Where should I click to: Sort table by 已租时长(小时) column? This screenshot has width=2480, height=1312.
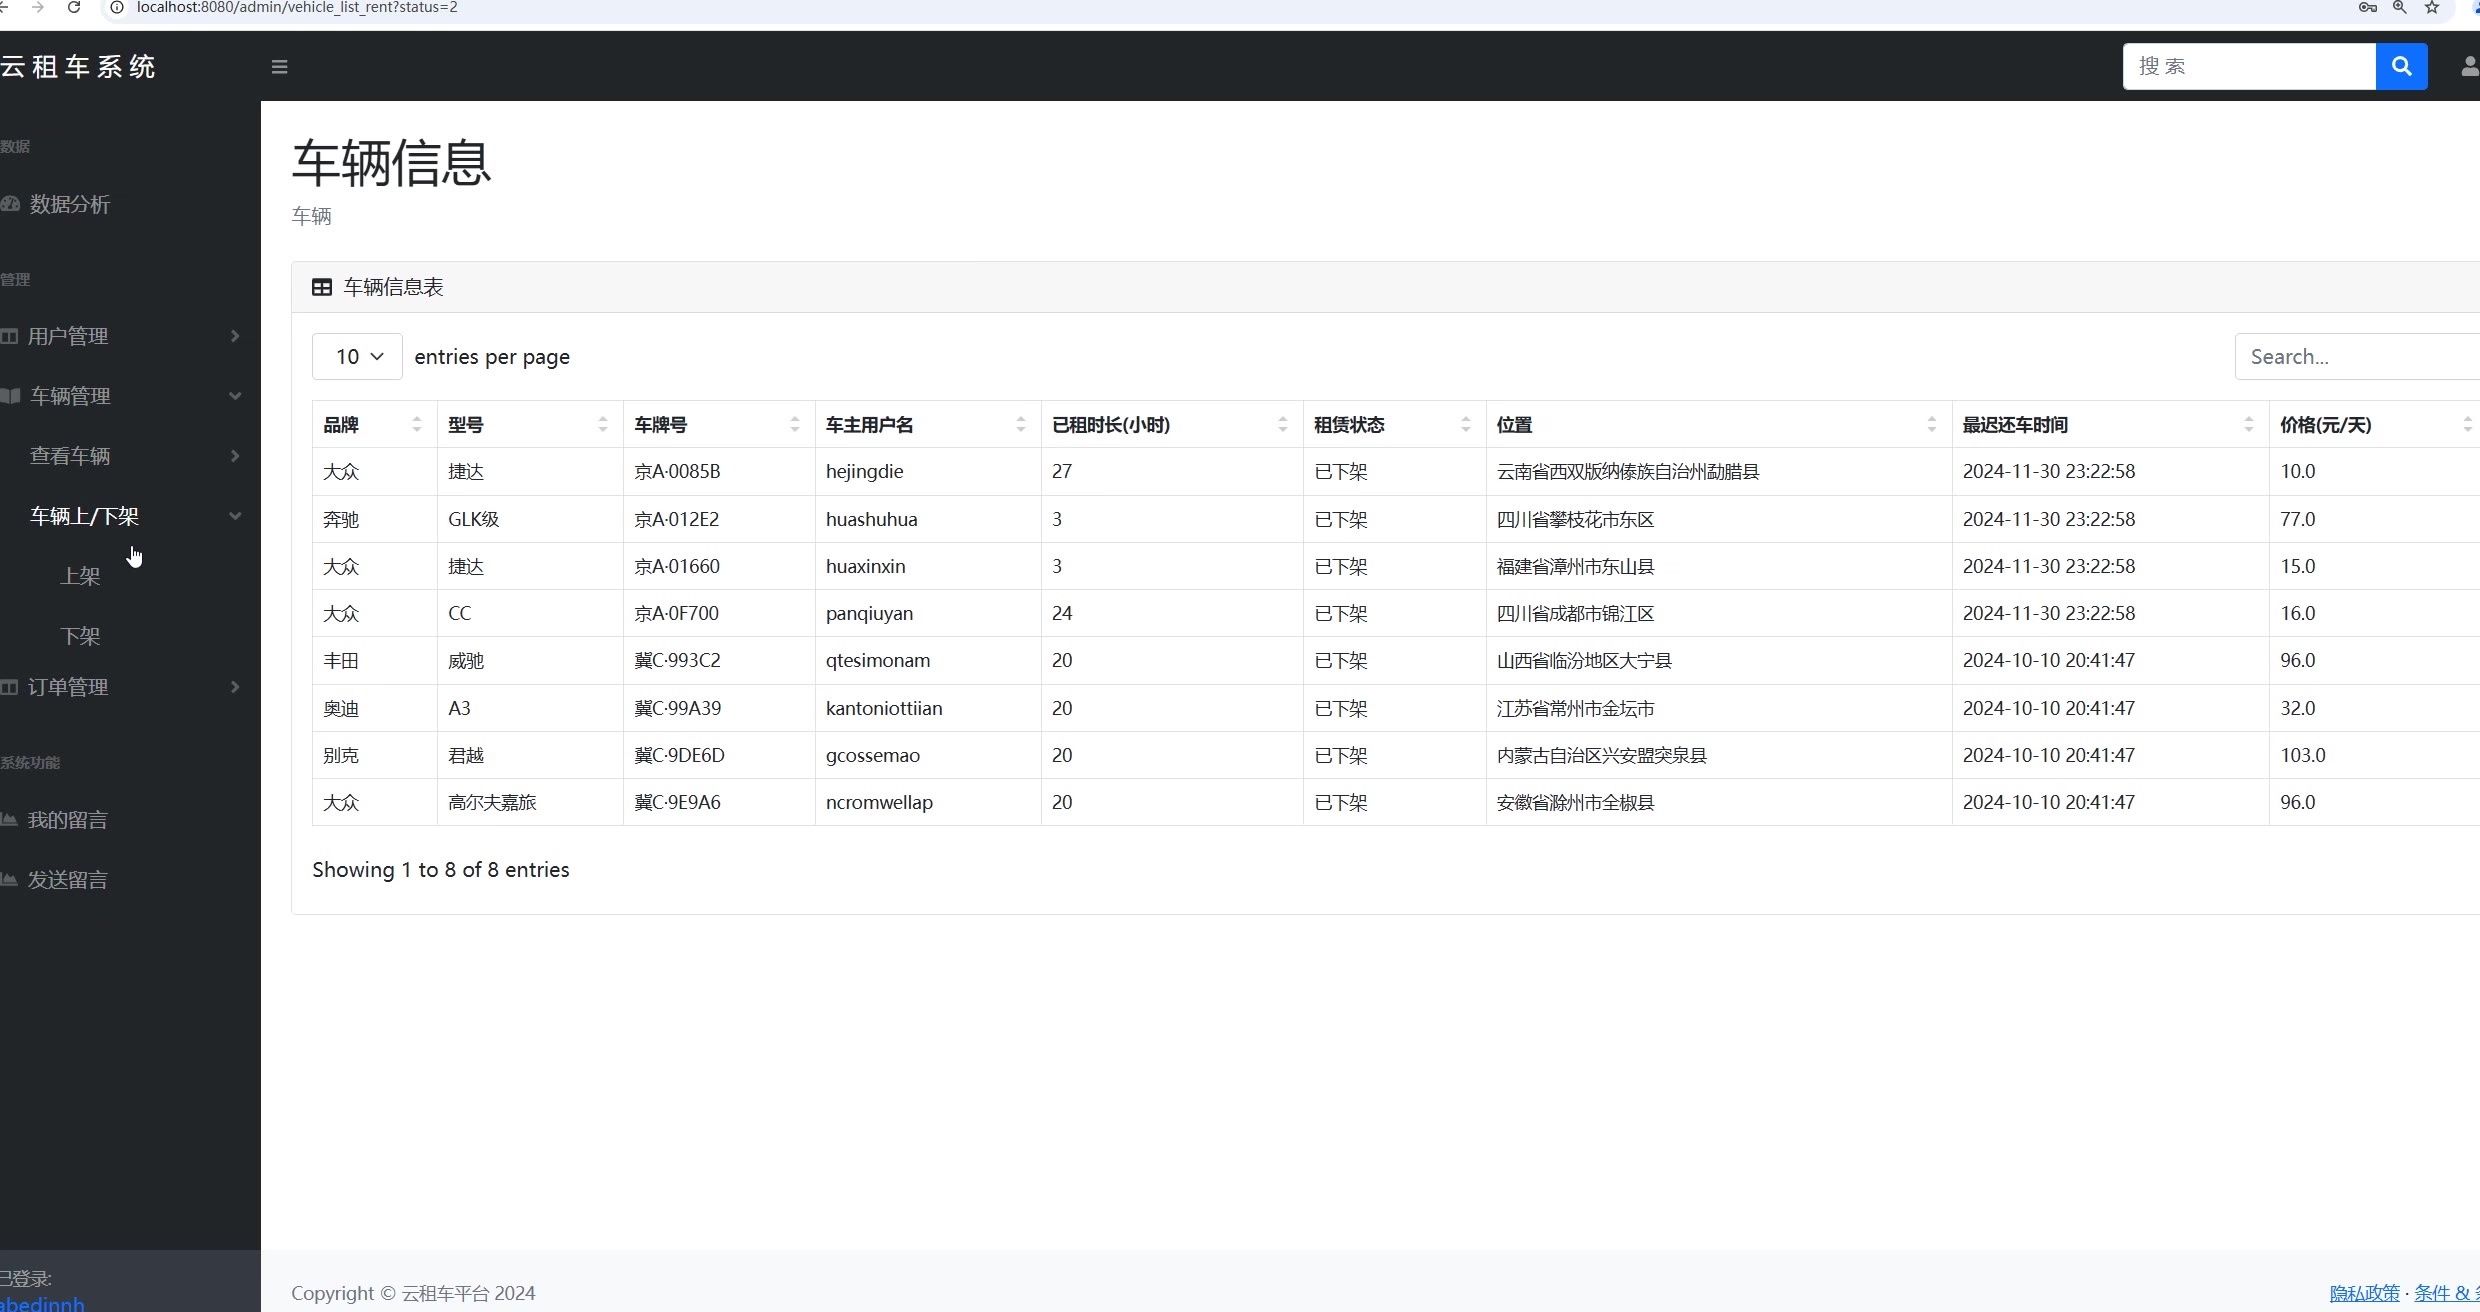1172,425
